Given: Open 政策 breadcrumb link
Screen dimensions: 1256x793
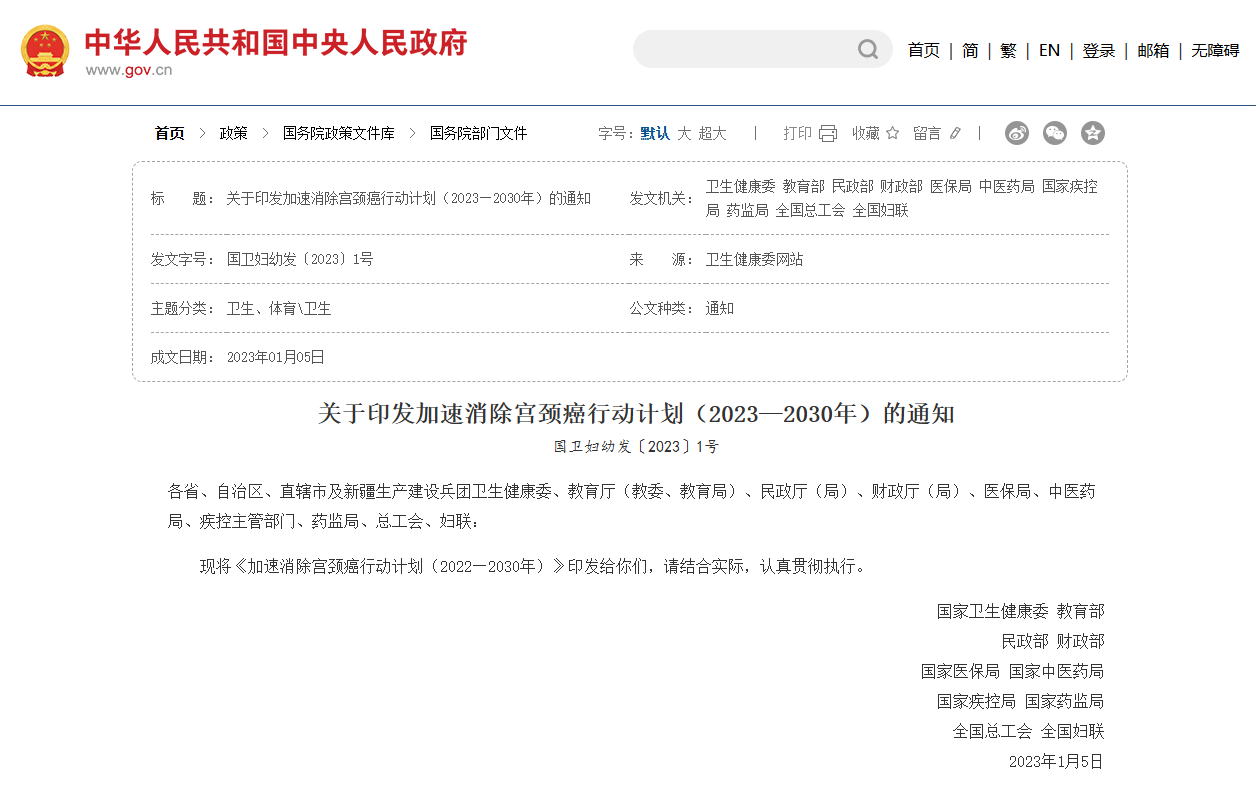Looking at the screenshot, I should [233, 133].
